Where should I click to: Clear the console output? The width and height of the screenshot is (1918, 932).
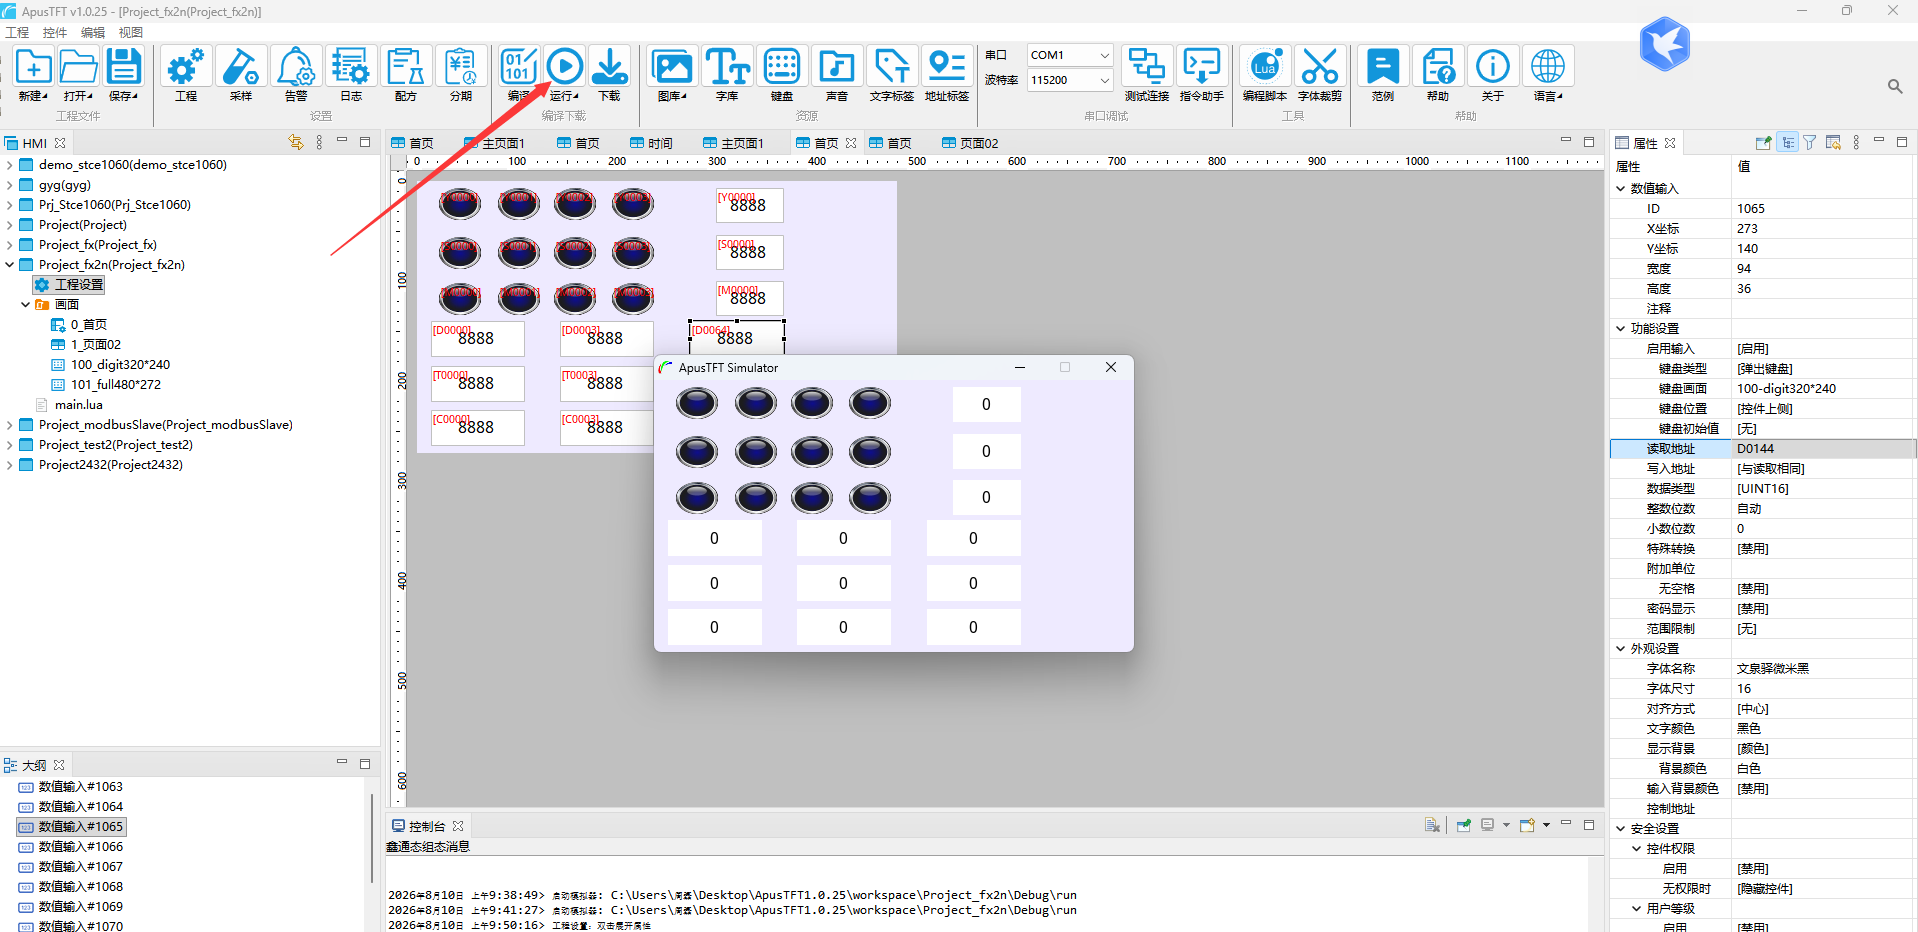tap(1432, 825)
